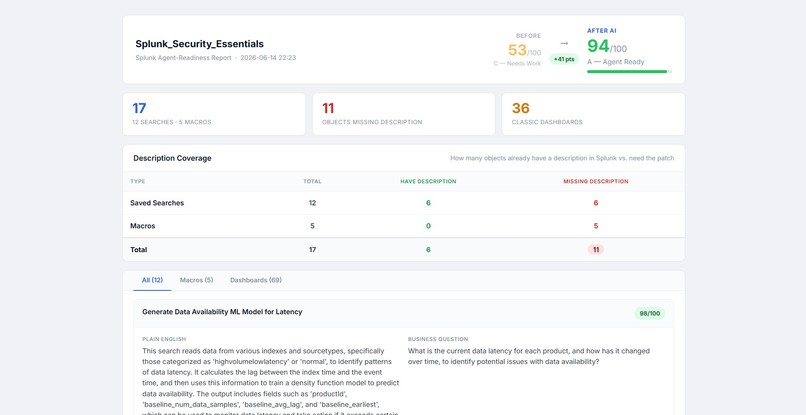This screenshot has width=806, height=415.
Task: Select the +41 pts improvement badge
Action: coord(564,59)
